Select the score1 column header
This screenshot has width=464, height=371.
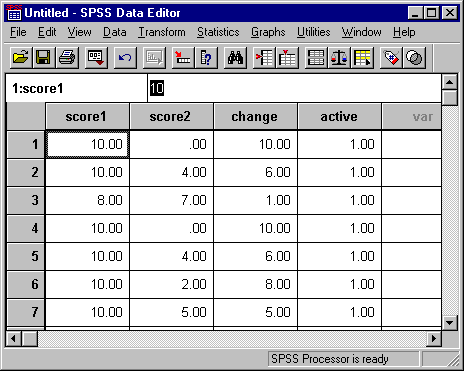87,116
